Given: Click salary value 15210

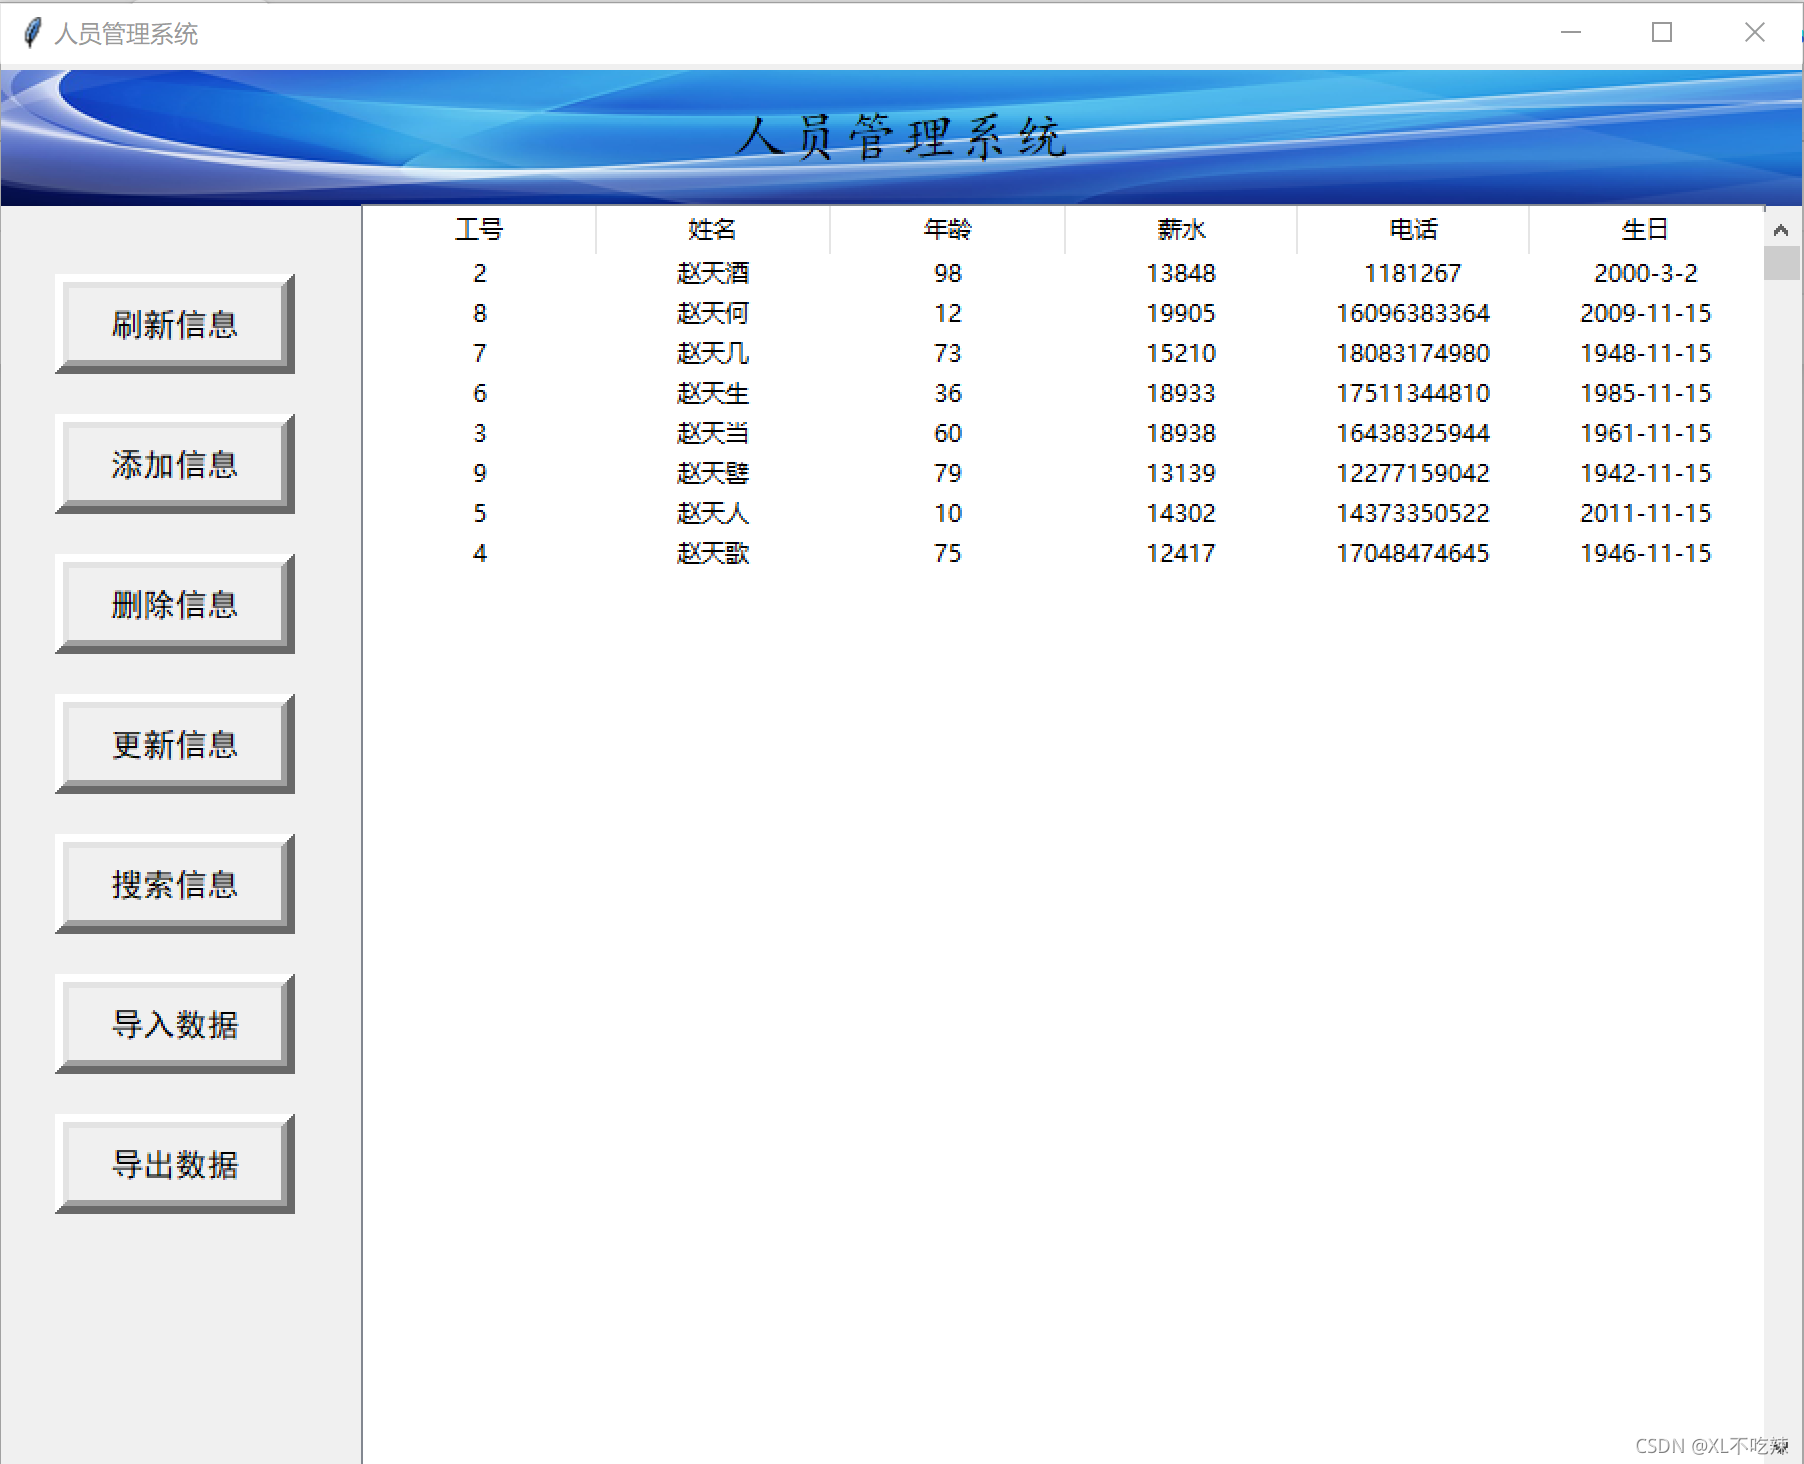Looking at the screenshot, I should 1181,353.
